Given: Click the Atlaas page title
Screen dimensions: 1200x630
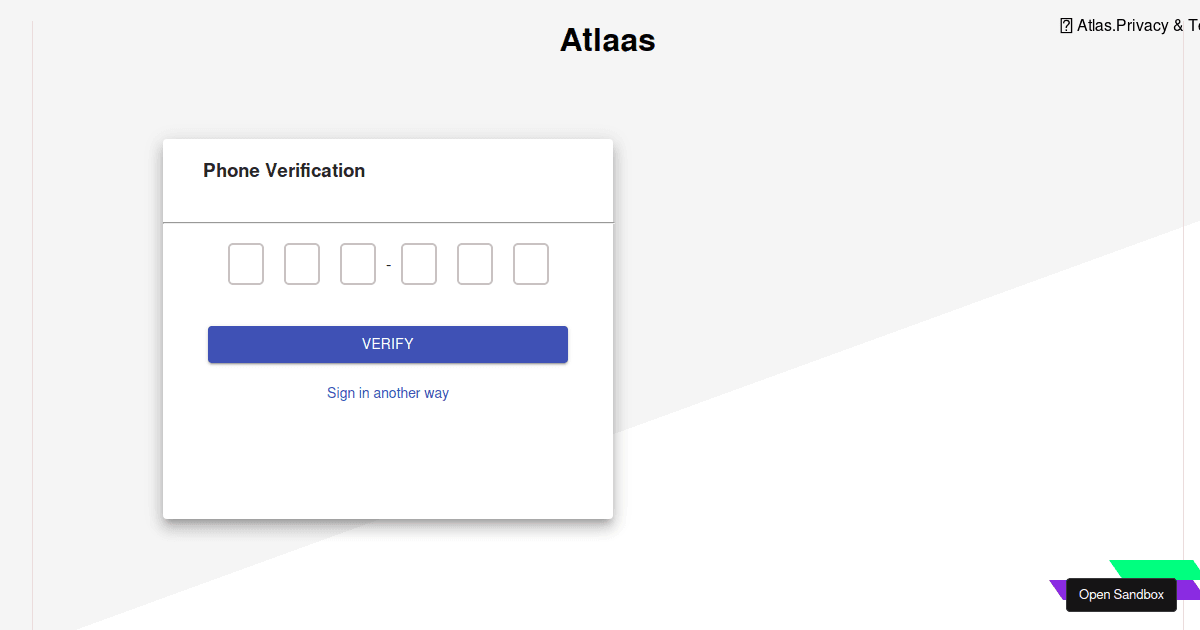Looking at the screenshot, I should point(607,40).
